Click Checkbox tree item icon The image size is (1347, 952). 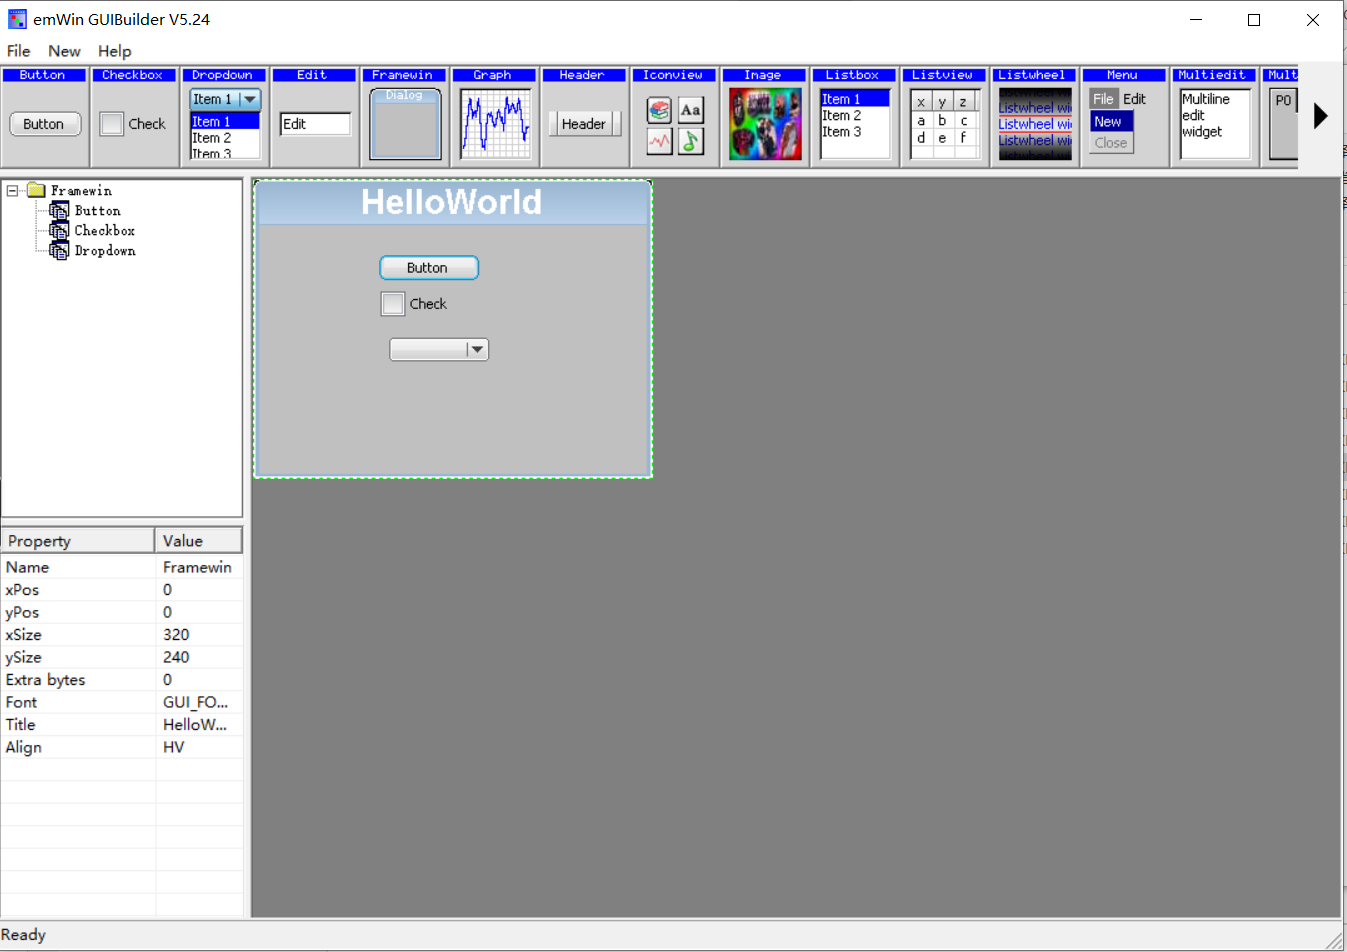coord(59,231)
